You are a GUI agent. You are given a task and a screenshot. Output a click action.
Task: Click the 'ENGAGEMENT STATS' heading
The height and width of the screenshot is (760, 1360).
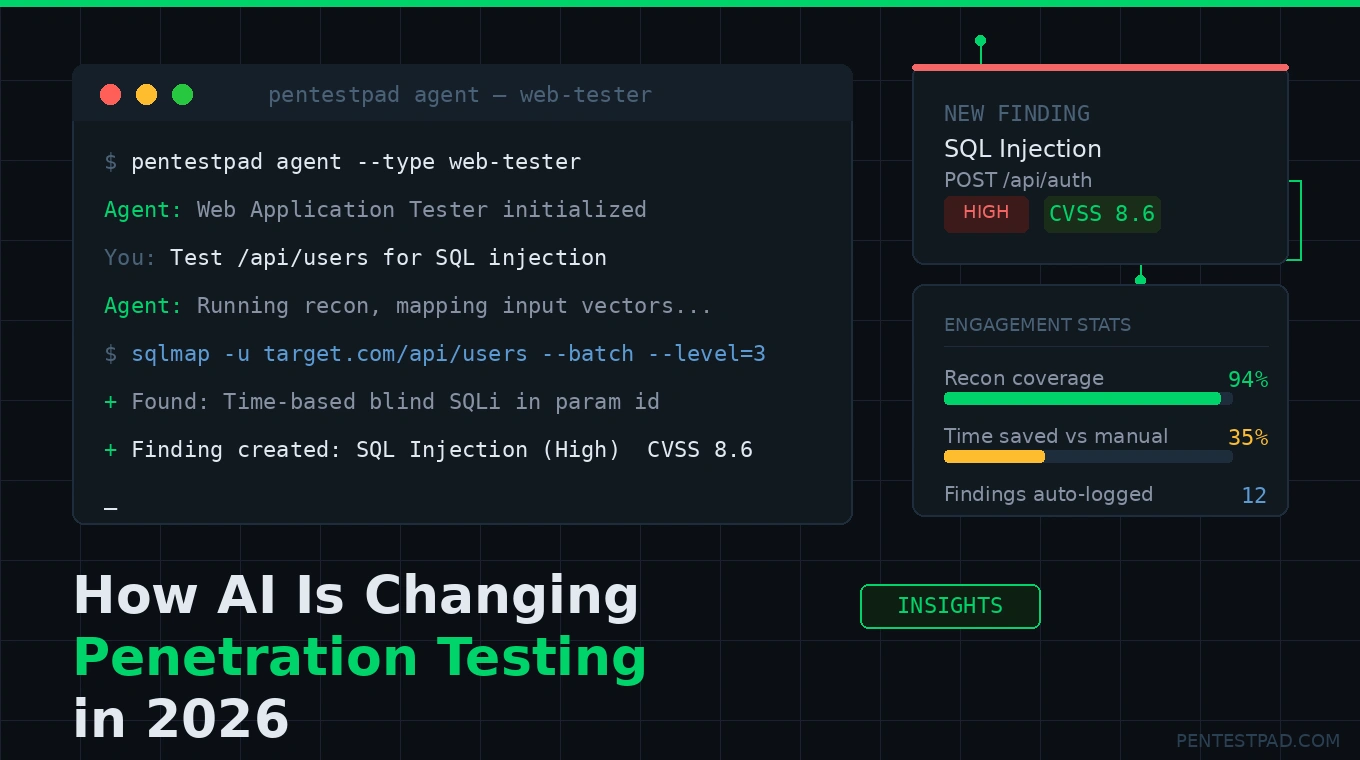click(1037, 325)
